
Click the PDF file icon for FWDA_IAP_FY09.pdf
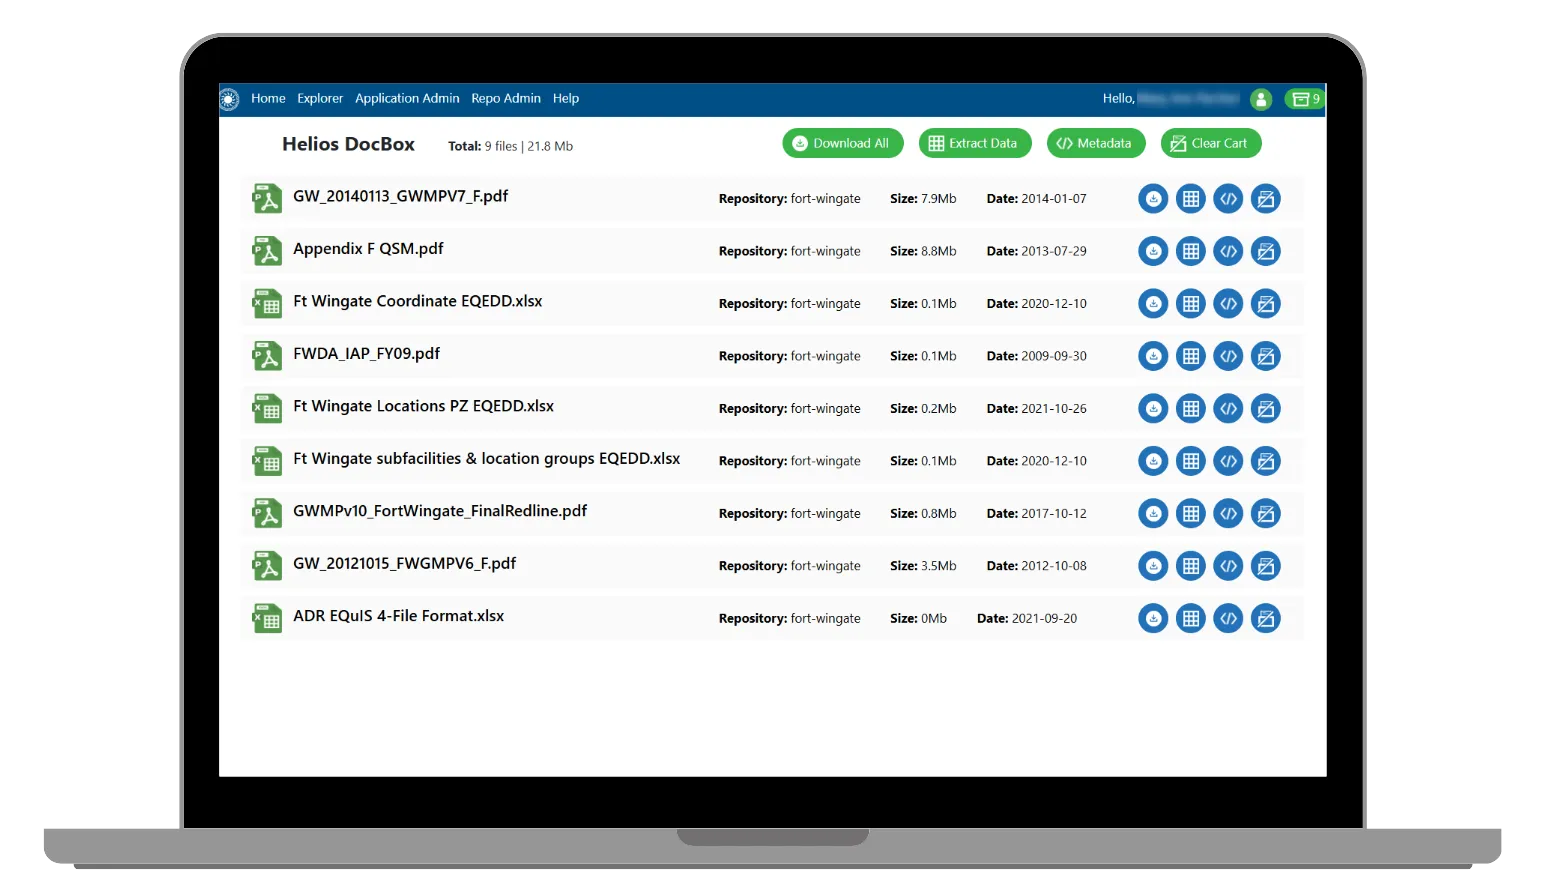pyautogui.click(x=267, y=356)
